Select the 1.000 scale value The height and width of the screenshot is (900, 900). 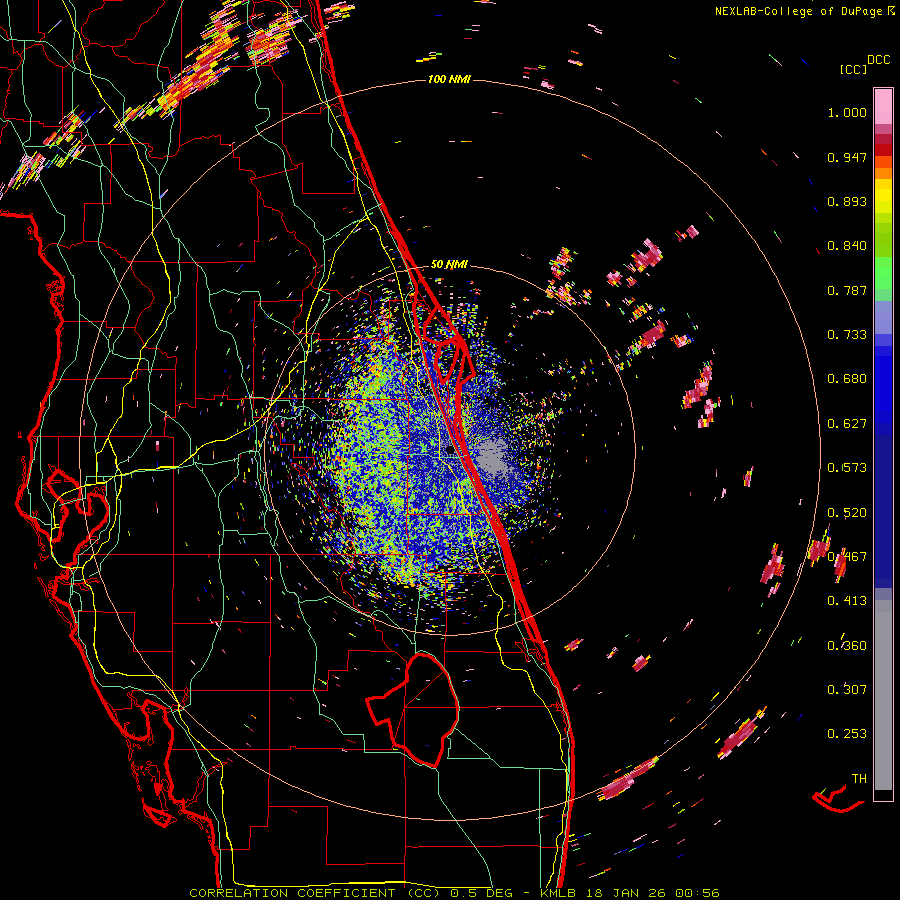coord(847,112)
